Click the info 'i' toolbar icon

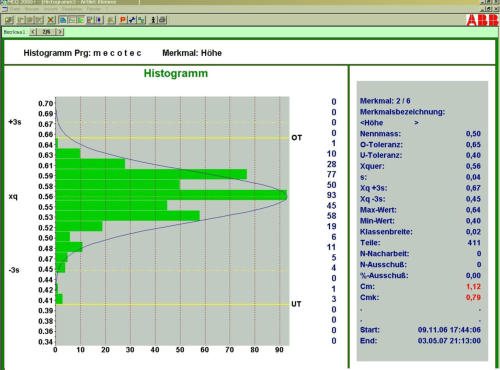pyautogui.click(x=153, y=20)
